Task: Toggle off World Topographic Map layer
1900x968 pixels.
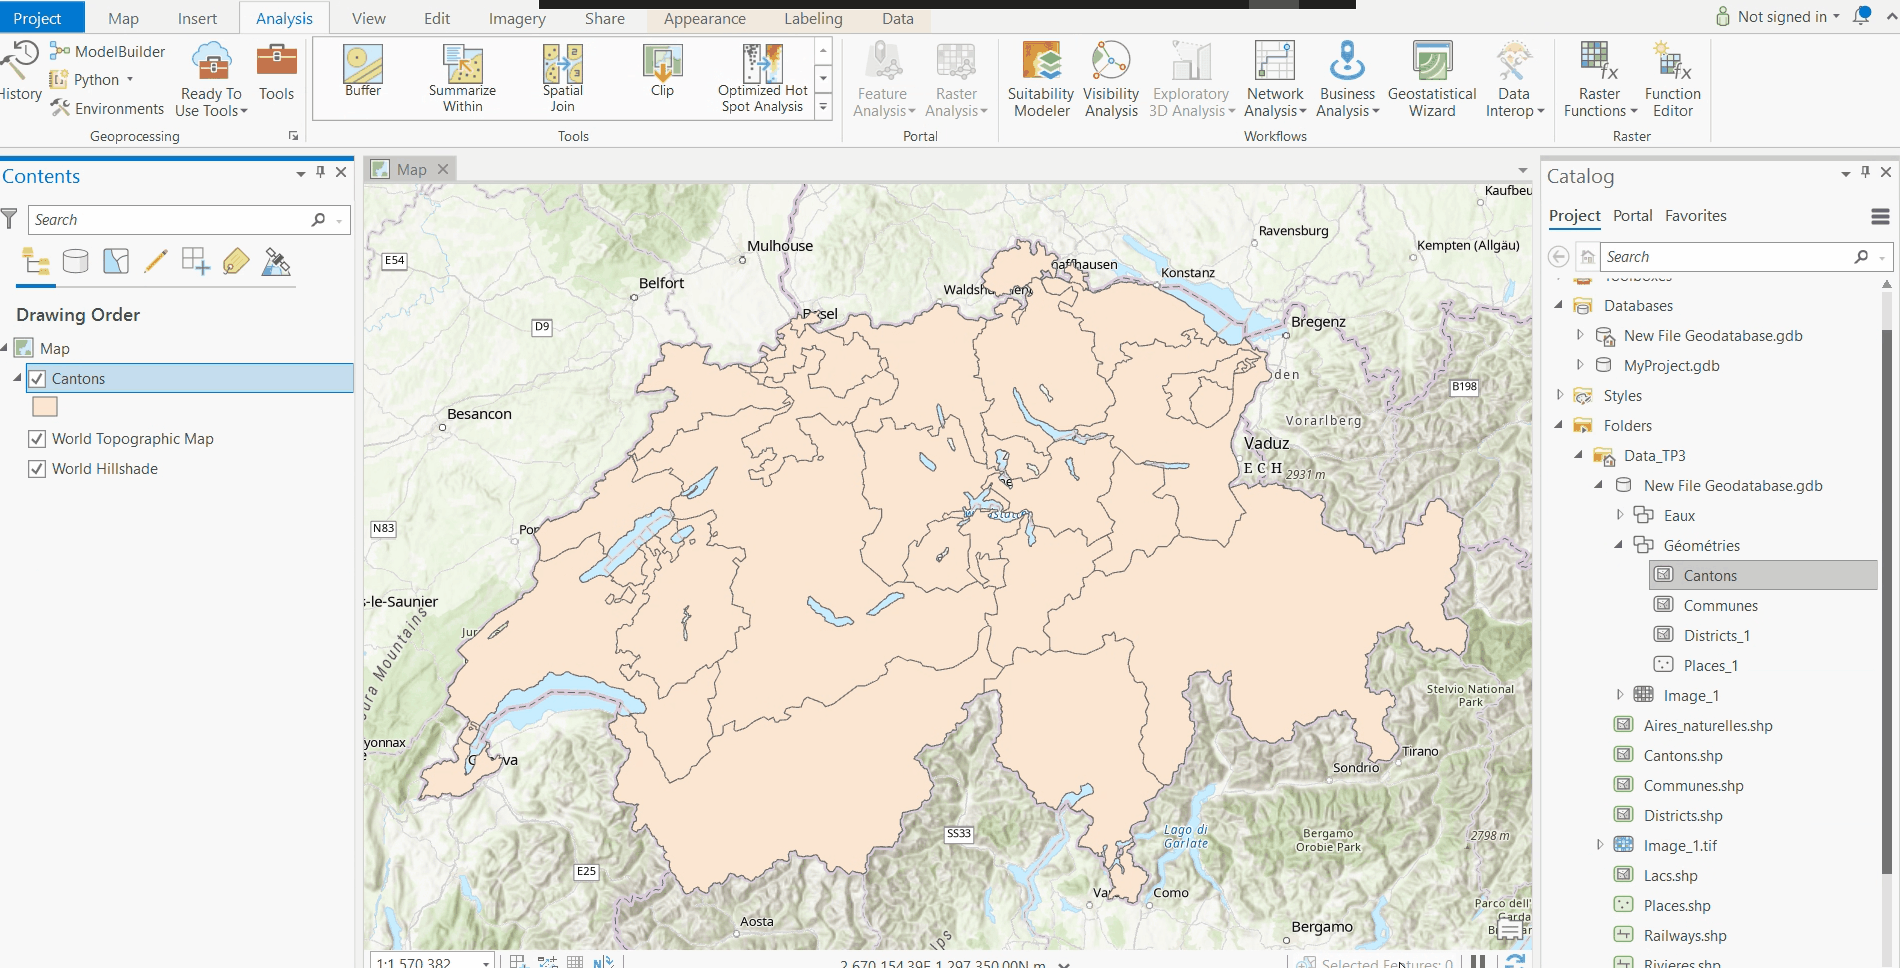Action: point(37,439)
